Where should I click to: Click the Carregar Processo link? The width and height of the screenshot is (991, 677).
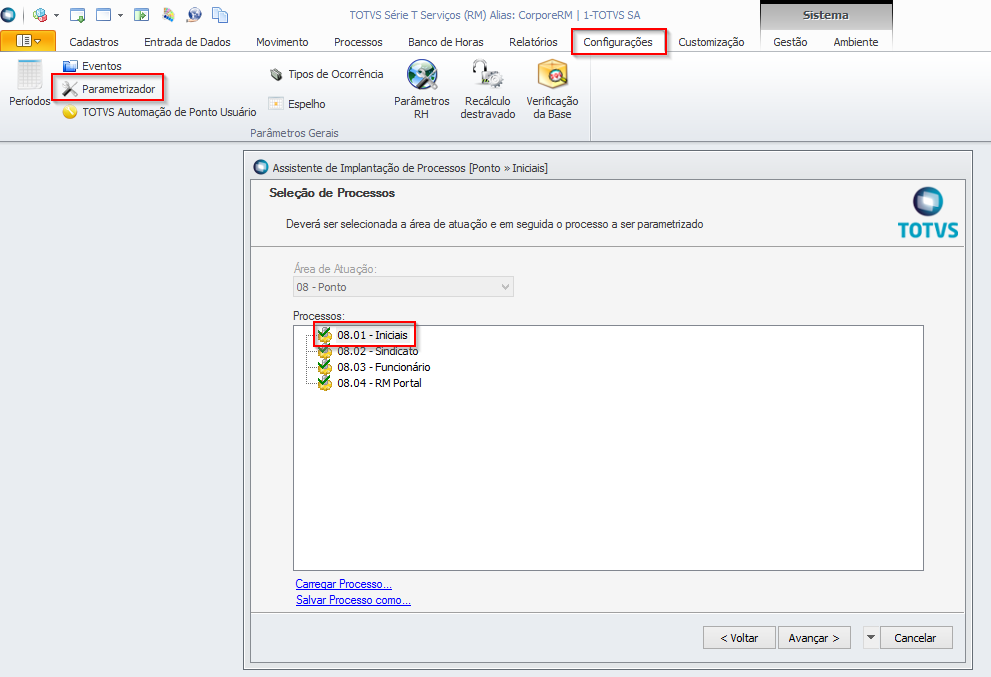pos(343,583)
